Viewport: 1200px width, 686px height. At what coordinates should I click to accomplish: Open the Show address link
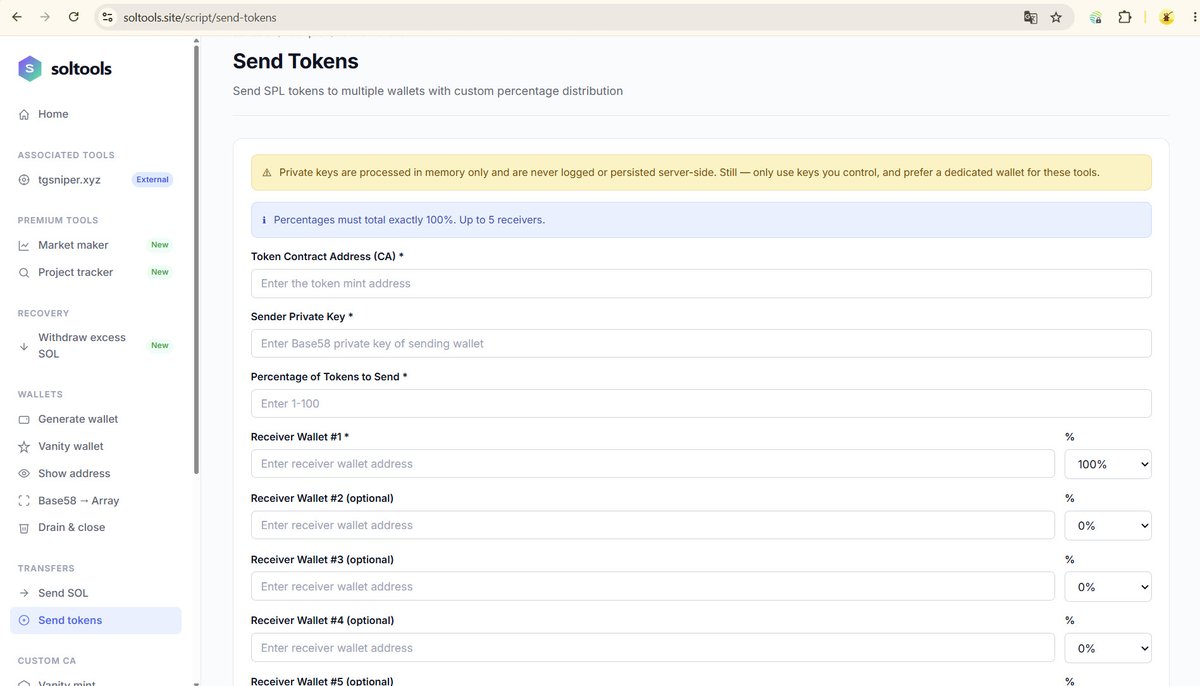[96, 473]
